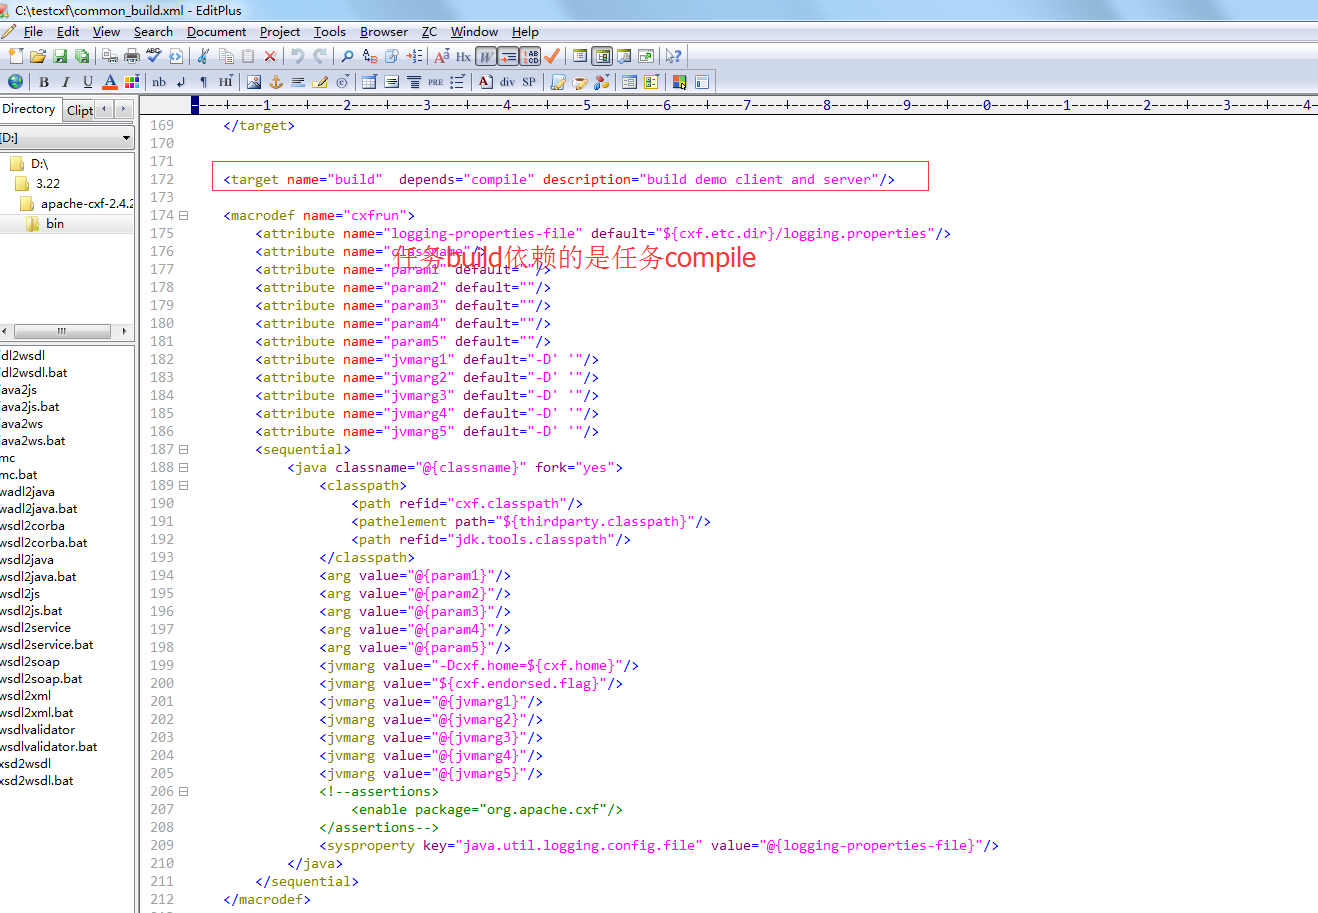
Task: Apply Bold HTML formatting
Action: pos(44,82)
